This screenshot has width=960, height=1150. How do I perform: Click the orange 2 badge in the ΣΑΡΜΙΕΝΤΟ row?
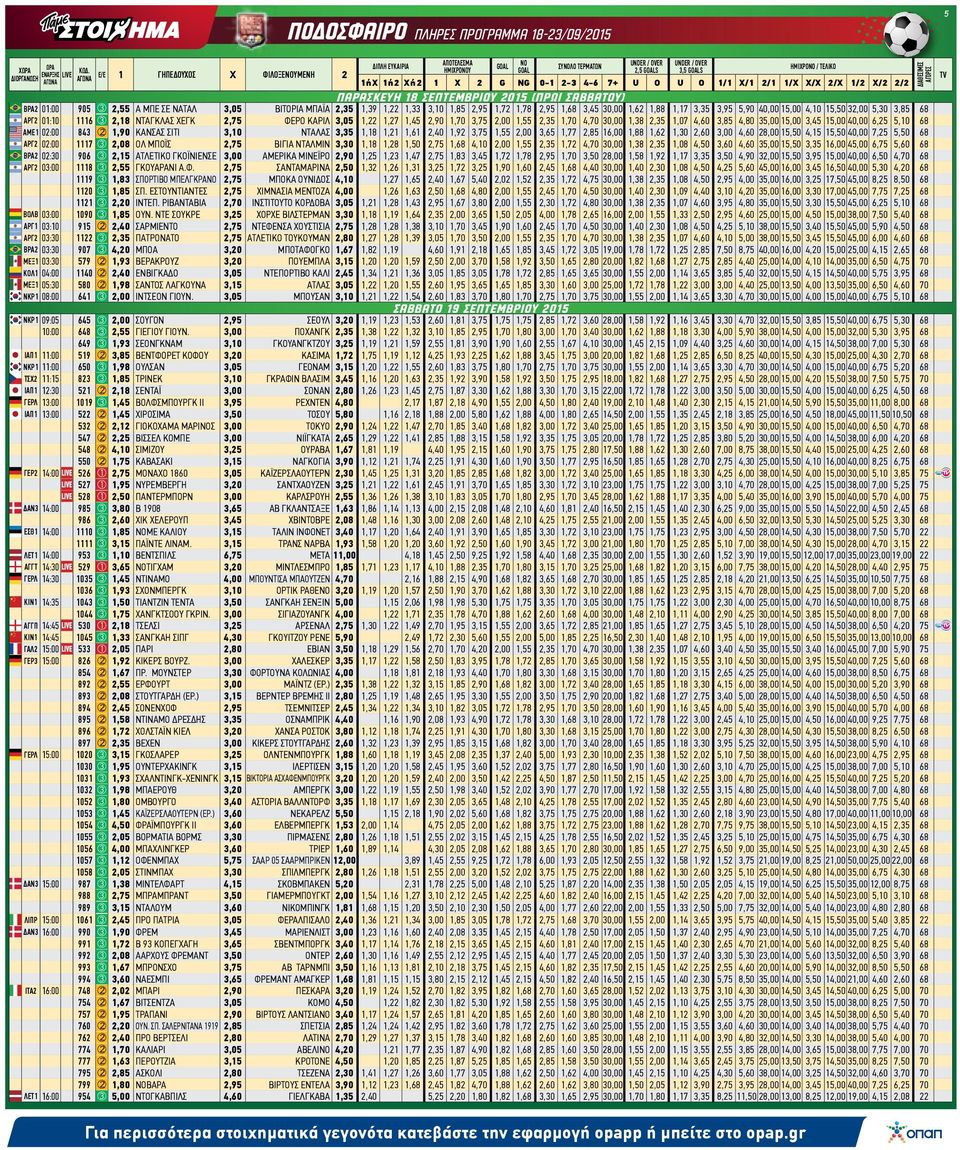coord(102,226)
